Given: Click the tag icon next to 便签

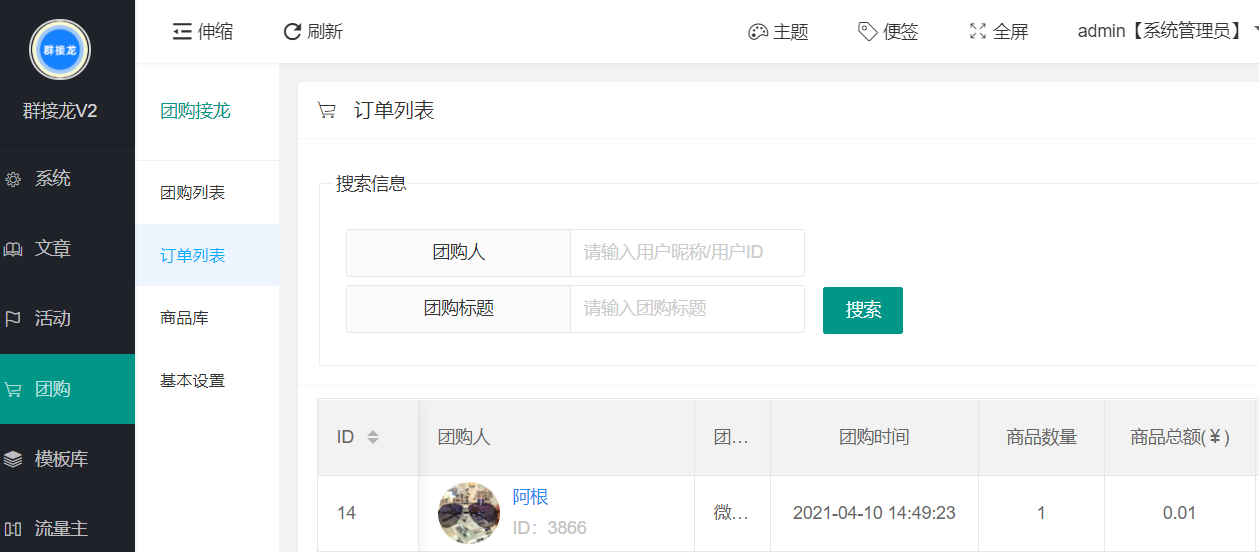Looking at the screenshot, I should pyautogui.click(x=868, y=32).
